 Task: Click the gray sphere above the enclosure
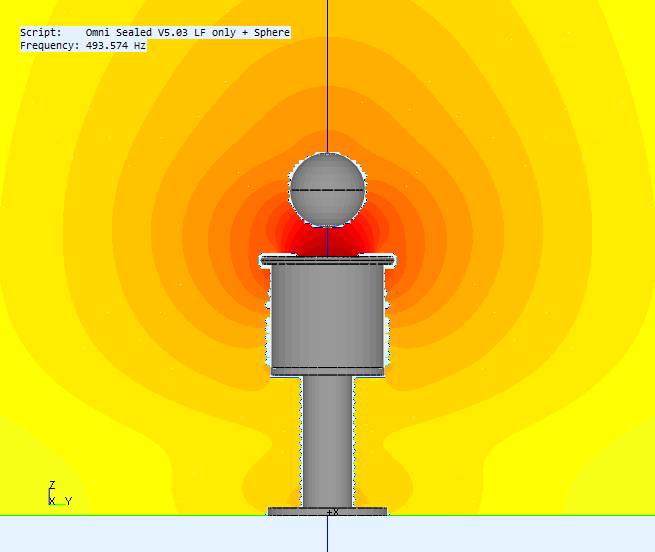click(328, 190)
